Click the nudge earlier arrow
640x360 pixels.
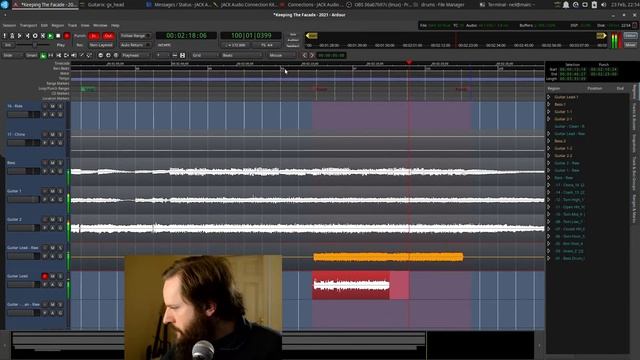pyautogui.click(x=304, y=56)
